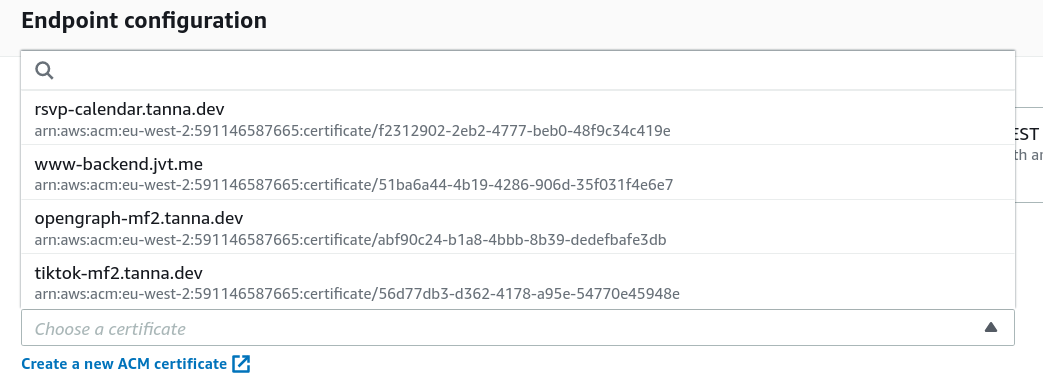Choose the opengraph-mf2.tanna.dev certificate option

(518, 227)
